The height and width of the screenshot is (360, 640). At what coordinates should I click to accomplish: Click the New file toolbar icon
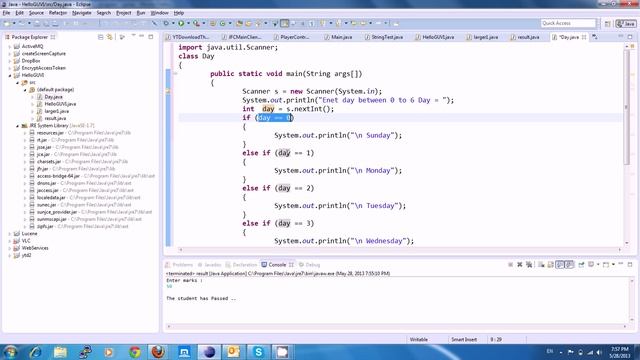[x=7, y=23]
